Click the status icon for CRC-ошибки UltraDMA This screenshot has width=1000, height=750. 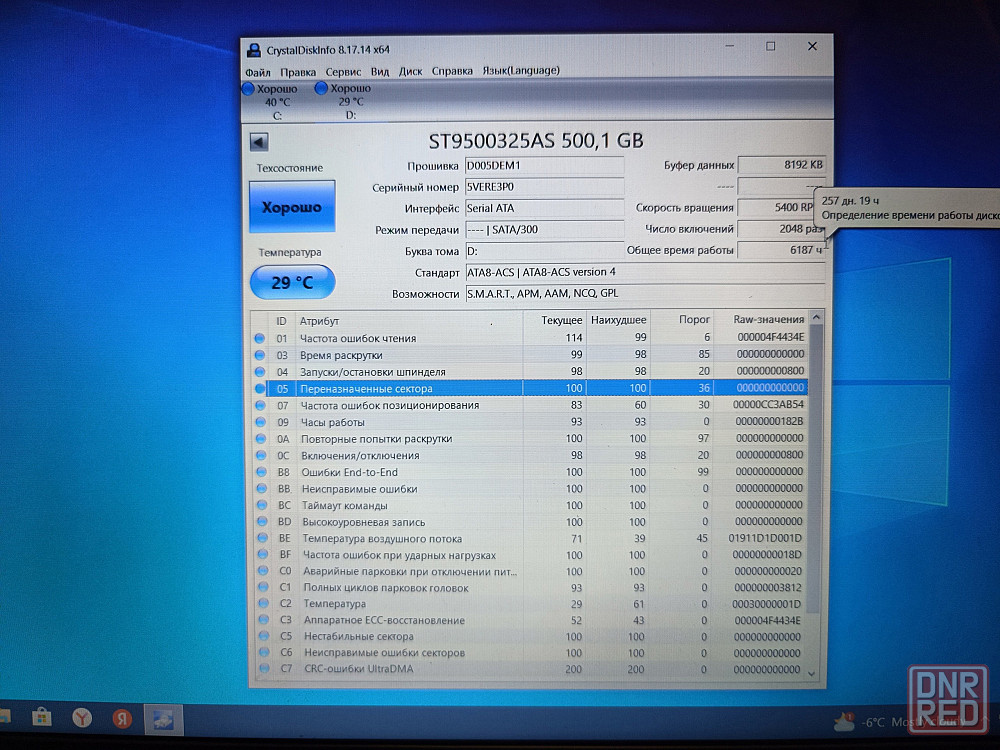(x=264, y=668)
